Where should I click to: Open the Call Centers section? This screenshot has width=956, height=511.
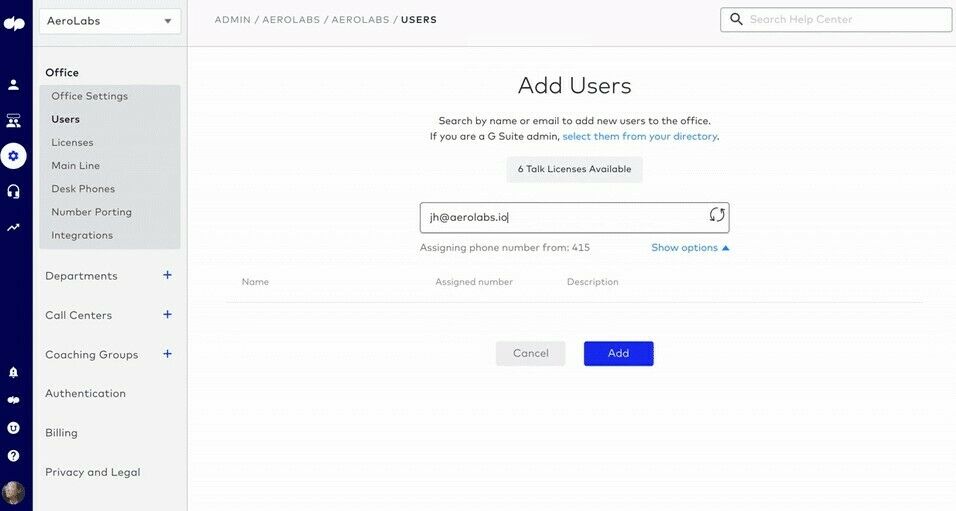(x=79, y=315)
